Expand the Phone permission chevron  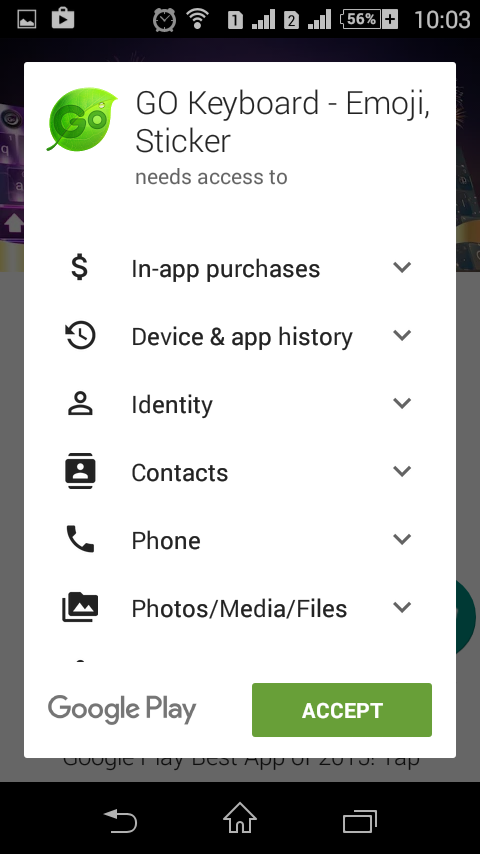click(x=402, y=539)
